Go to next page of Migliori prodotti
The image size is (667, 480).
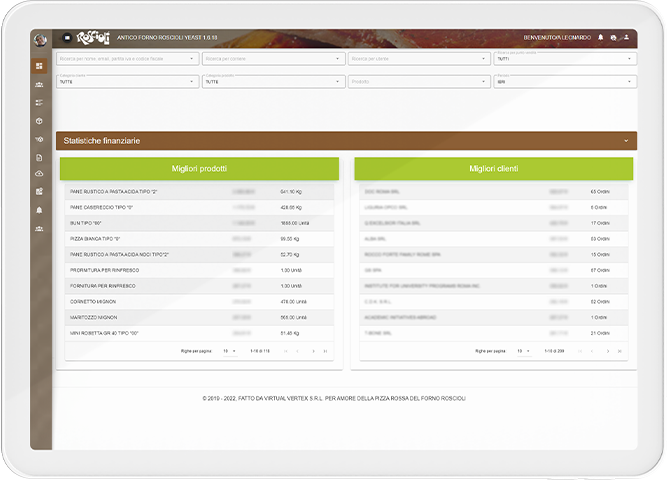pyautogui.click(x=313, y=351)
